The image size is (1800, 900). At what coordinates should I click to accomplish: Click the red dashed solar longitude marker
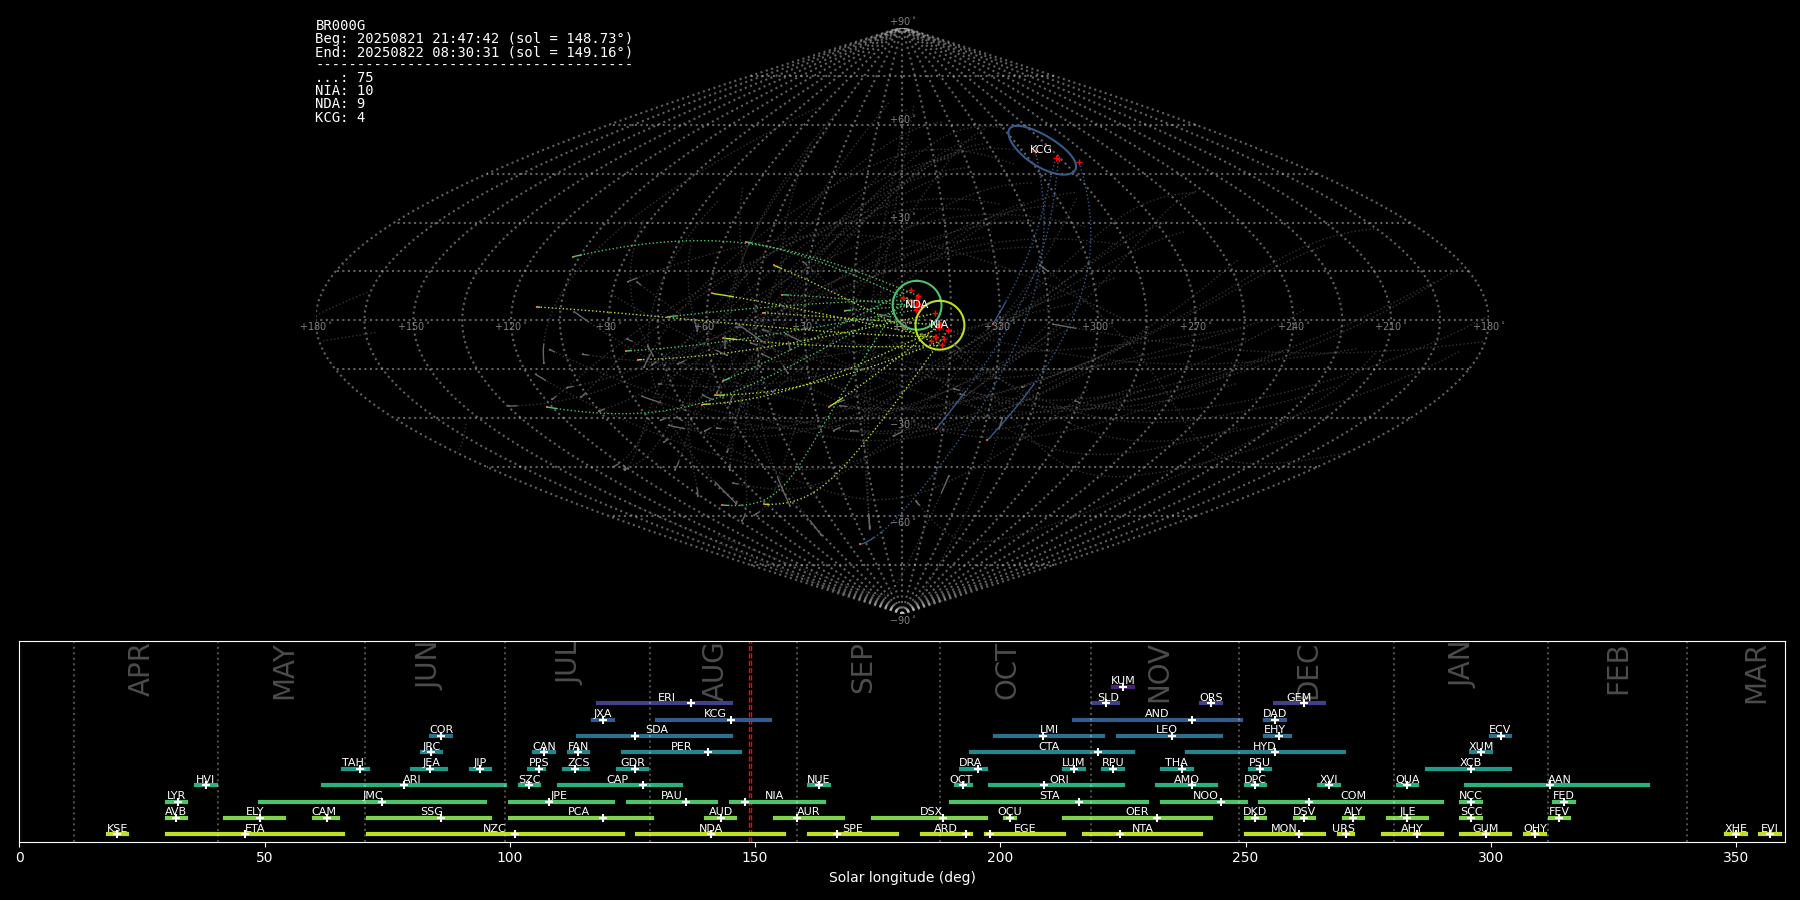pos(750,741)
